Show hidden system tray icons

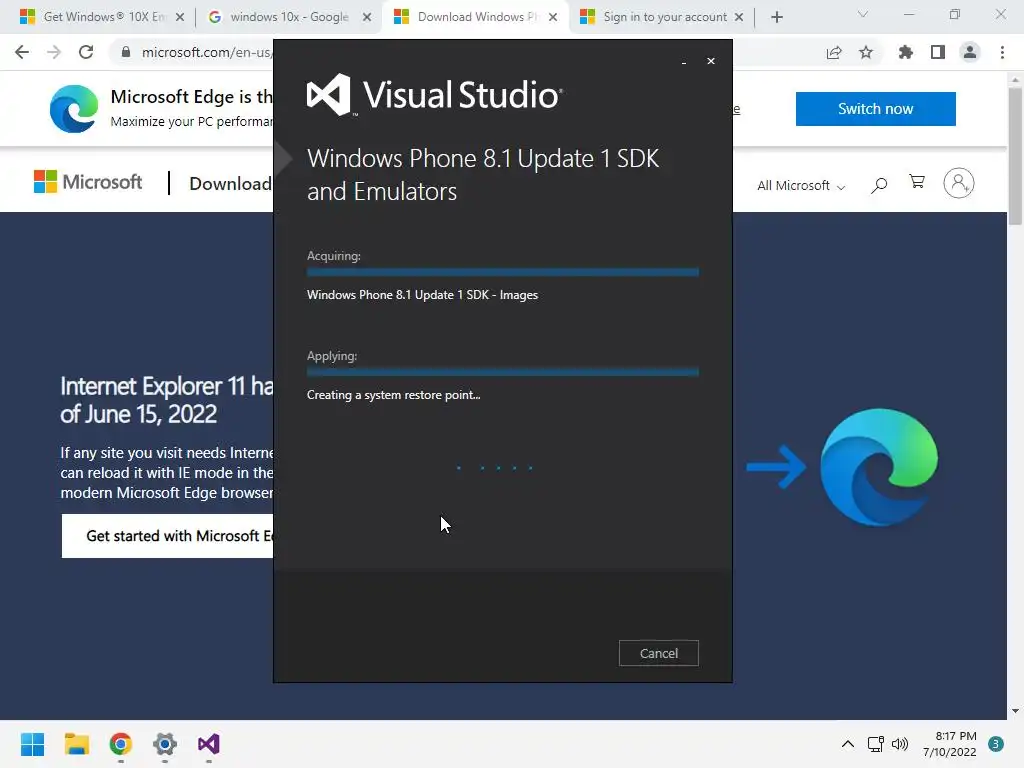(848, 744)
